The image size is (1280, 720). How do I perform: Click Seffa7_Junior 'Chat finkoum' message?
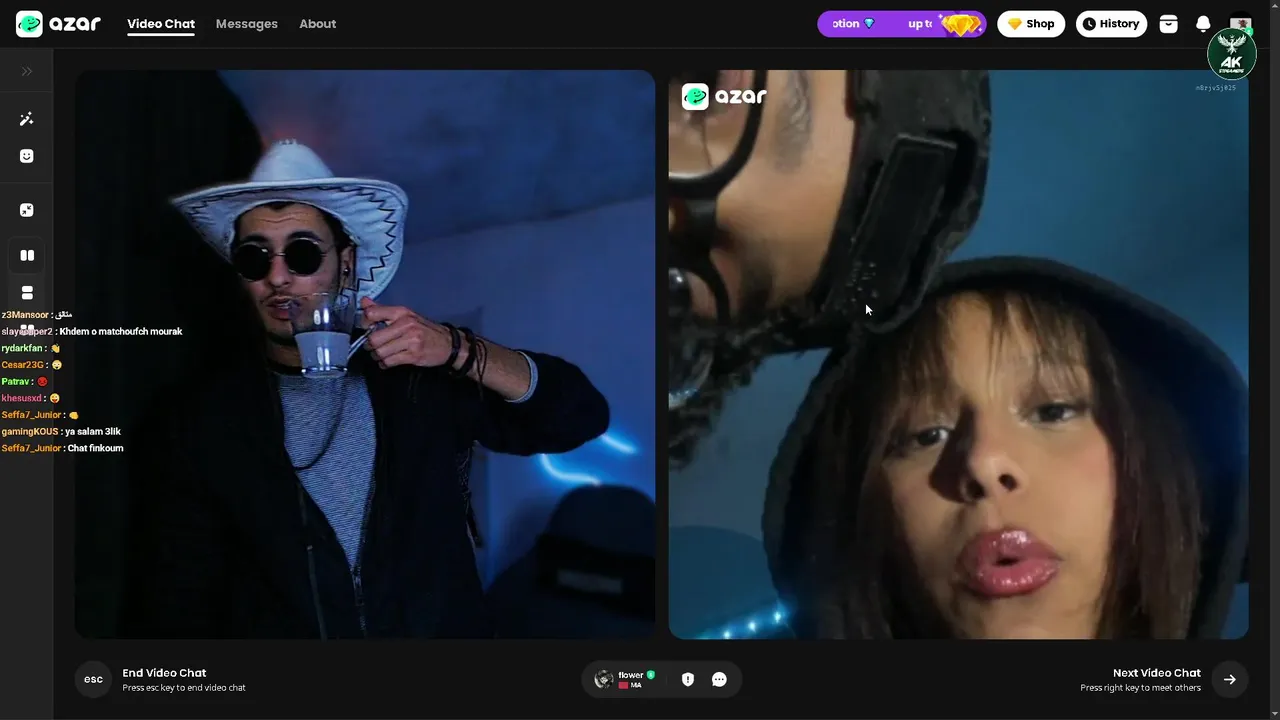coord(62,448)
